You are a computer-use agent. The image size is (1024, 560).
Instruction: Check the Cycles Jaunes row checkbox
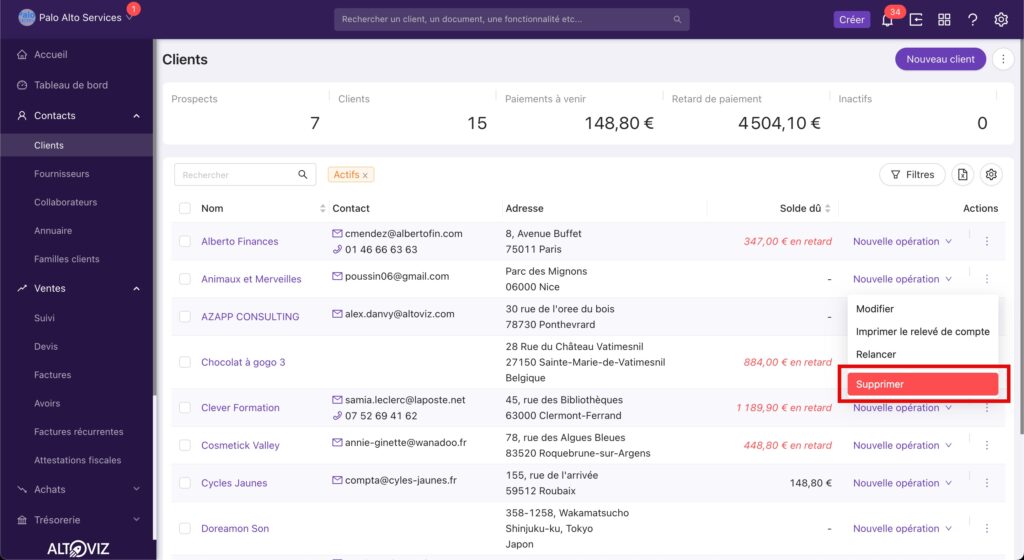click(x=185, y=484)
